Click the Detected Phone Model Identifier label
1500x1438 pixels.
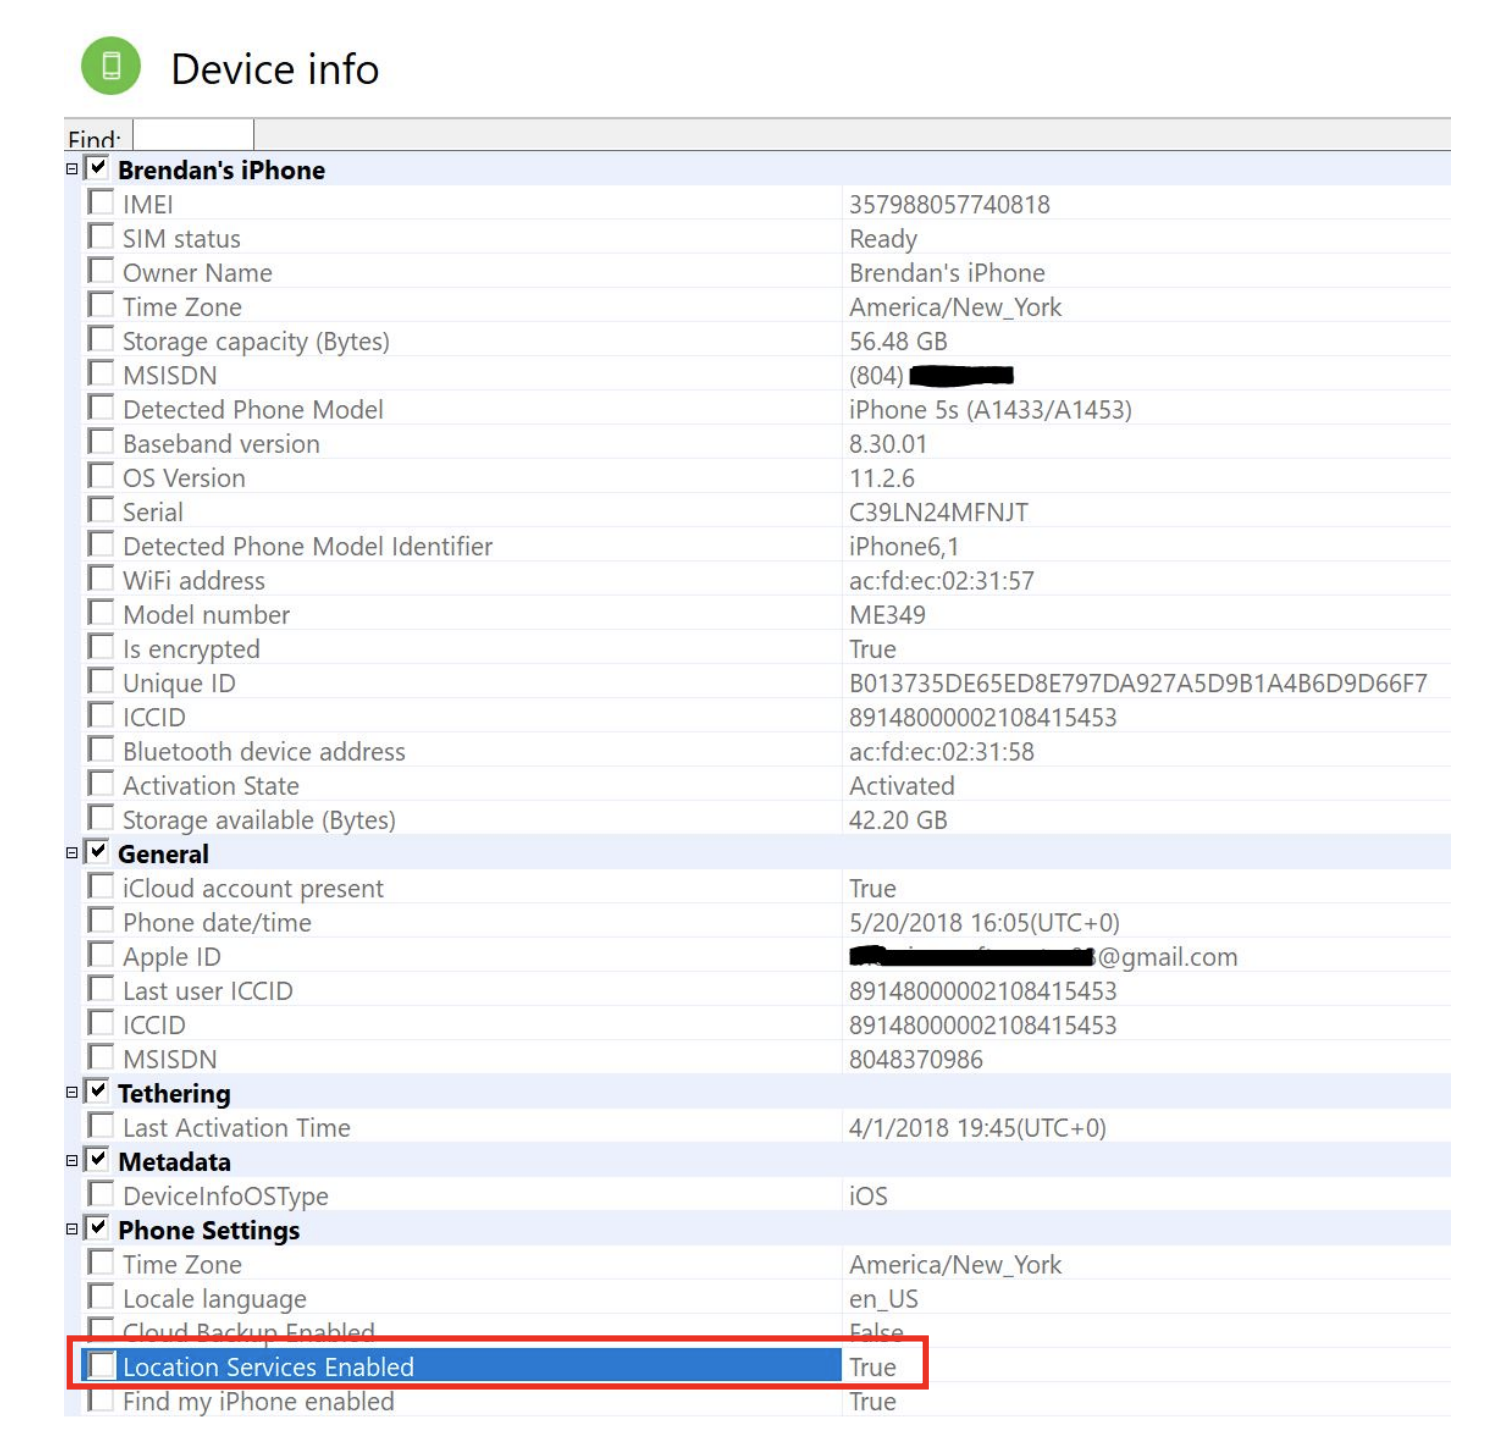pyautogui.click(x=308, y=546)
